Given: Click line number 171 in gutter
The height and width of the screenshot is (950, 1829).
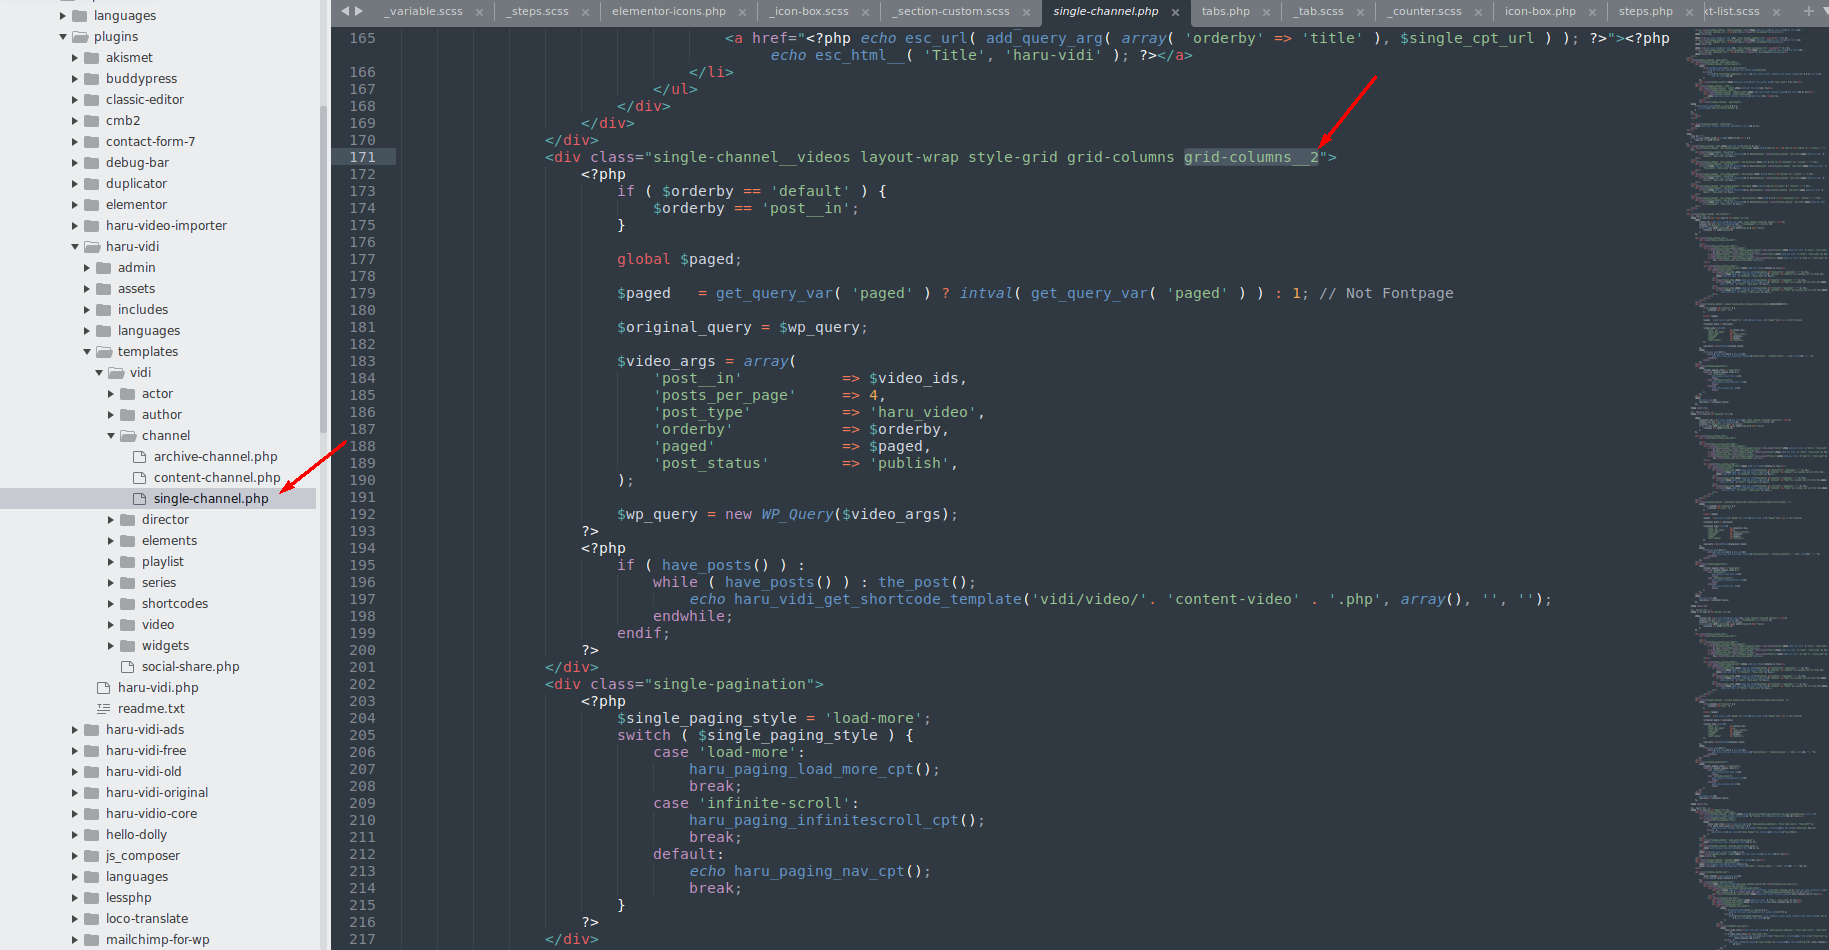Looking at the screenshot, I should pos(362,157).
